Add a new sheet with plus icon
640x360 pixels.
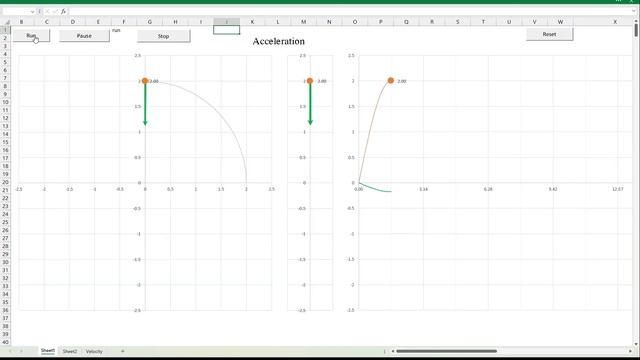coord(122,351)
